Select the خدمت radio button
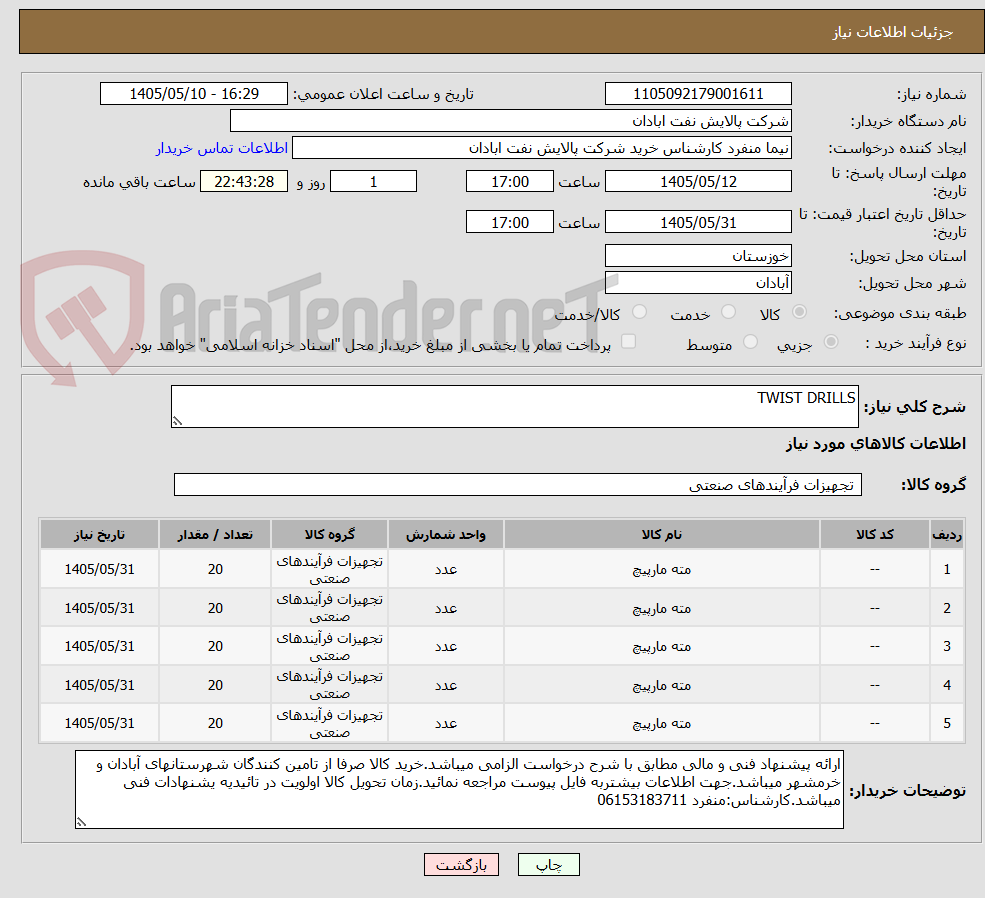The width and height of the screenshot is (985, 898). [x=728, y=312]
